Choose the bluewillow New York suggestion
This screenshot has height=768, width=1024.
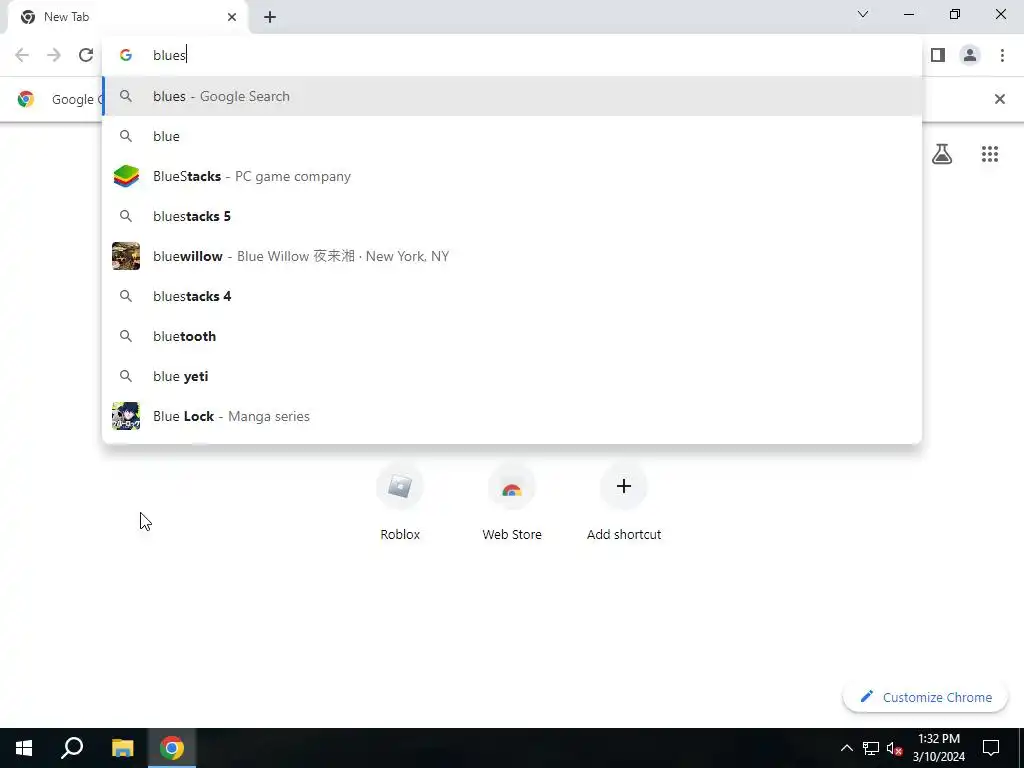click(512, 256)
